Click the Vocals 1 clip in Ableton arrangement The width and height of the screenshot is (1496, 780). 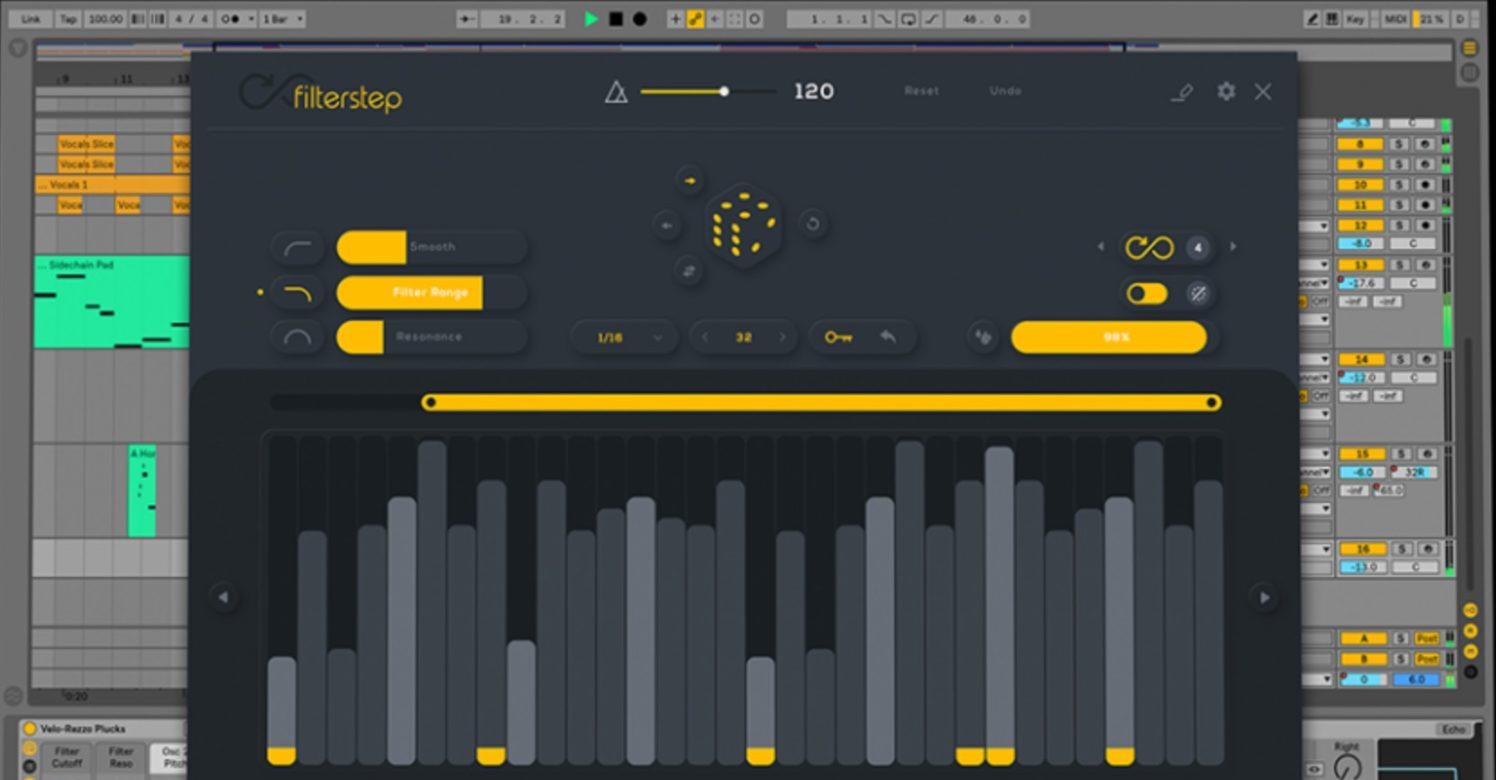tap(112, 185)
